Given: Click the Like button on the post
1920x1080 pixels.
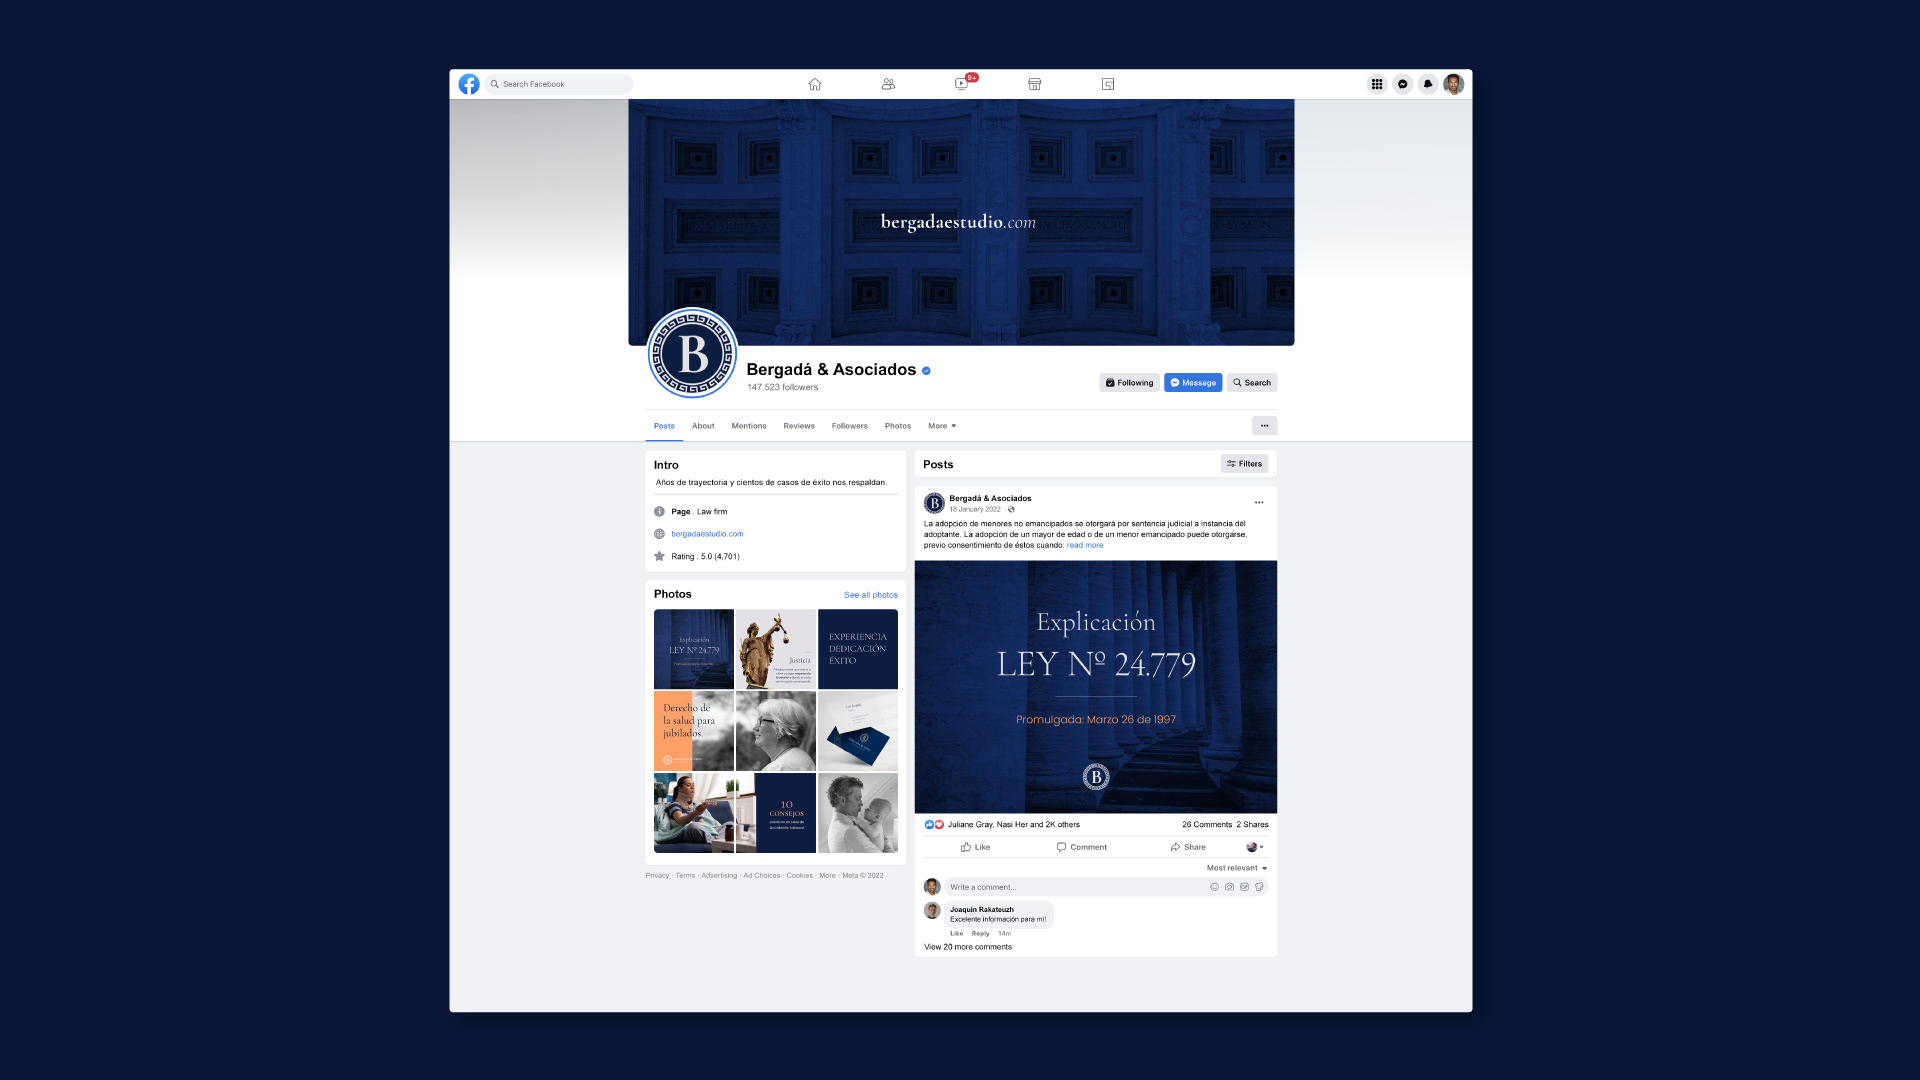Looking at the screenshot, I should [975, 847].
